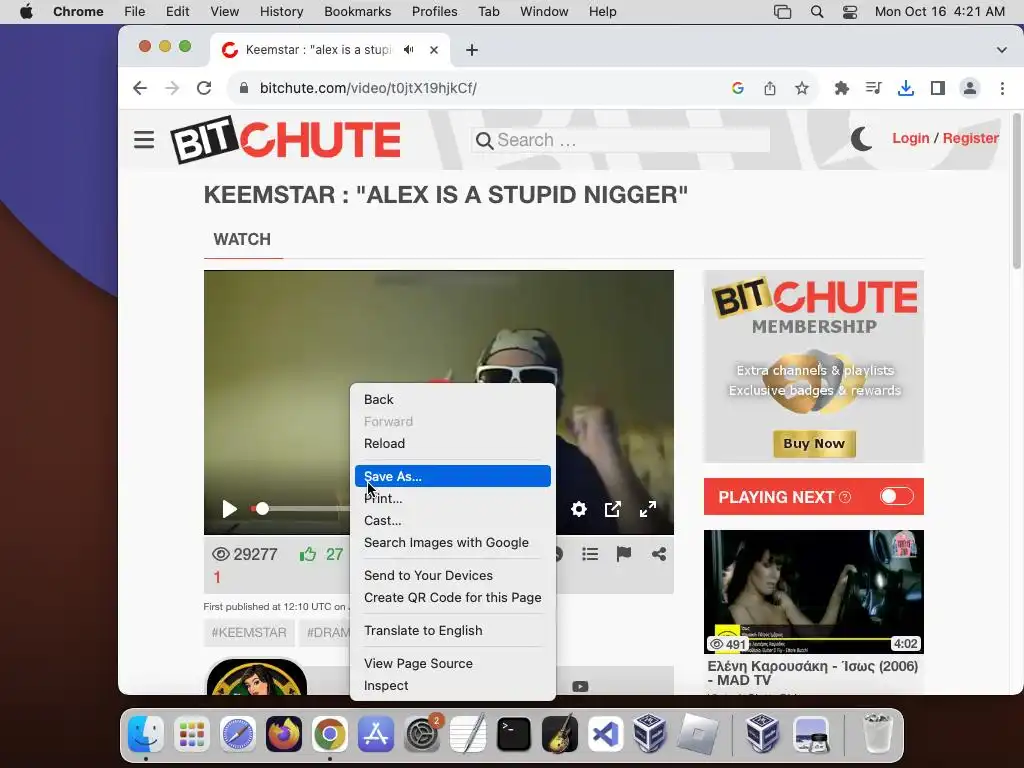The width and height of the screenshot is (1024, 768).
Task: Click the Login link
Action: pyautogui.click(x=910, y=138)
